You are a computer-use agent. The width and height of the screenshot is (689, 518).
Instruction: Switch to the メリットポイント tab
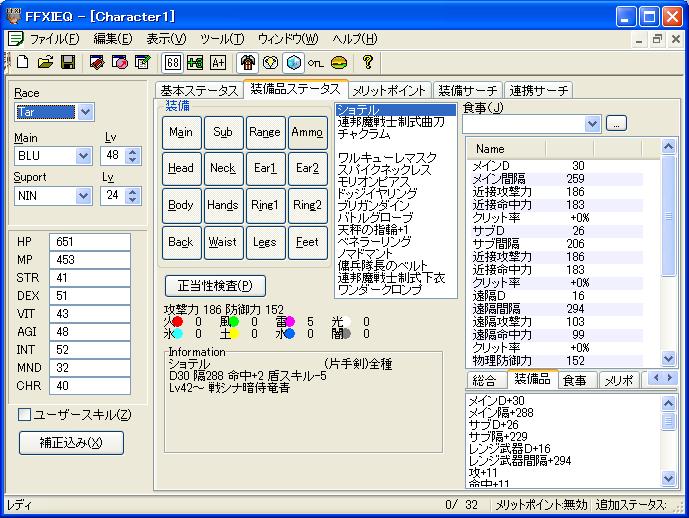tap(389, 91)
